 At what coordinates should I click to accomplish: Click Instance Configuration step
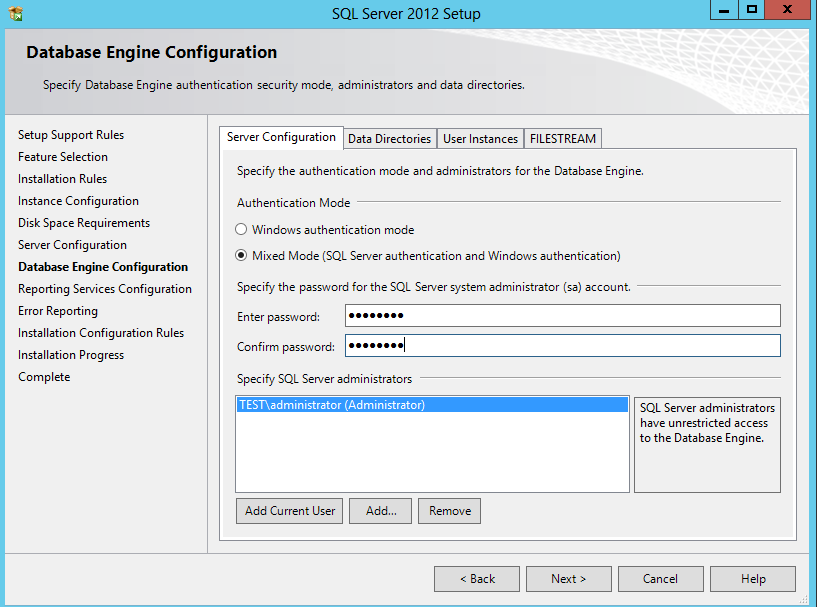(x=78, y=201)
